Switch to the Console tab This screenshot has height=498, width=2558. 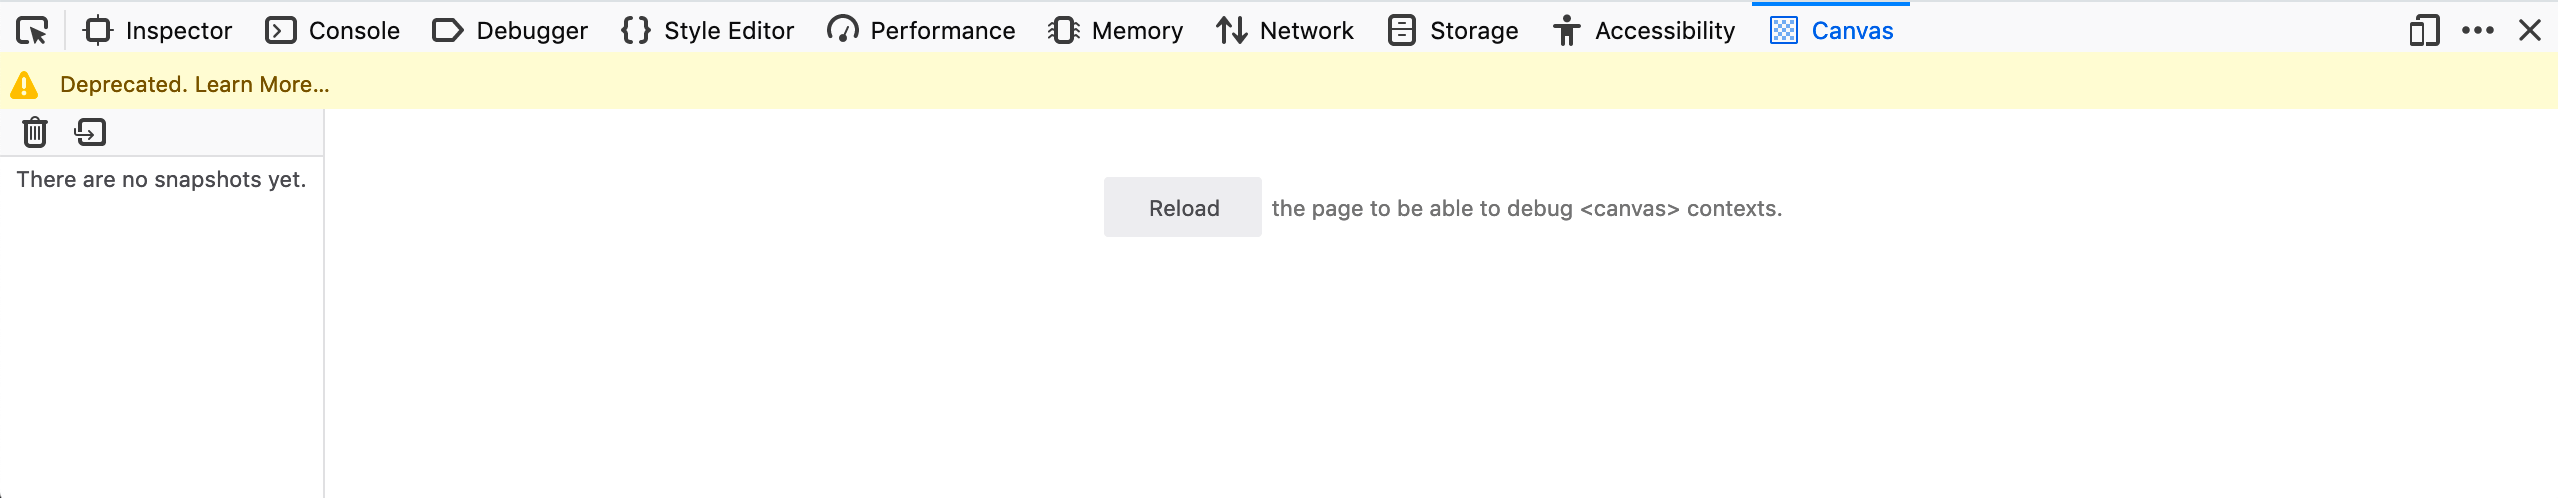(x=333, y=31)
